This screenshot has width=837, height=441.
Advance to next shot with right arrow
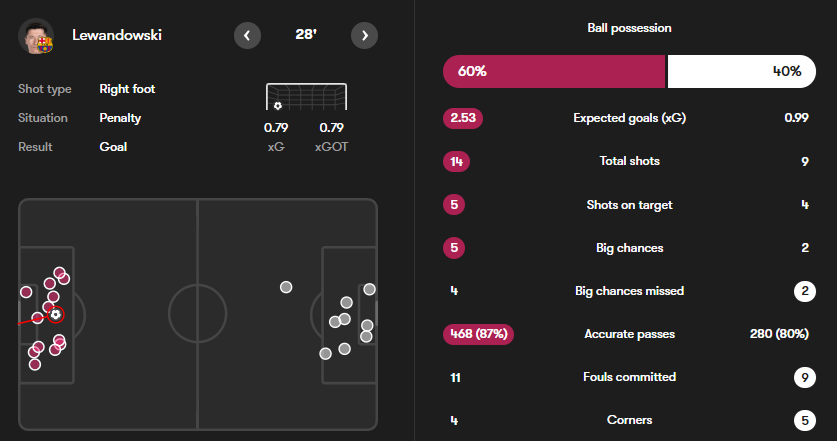[x=365, y=36]
